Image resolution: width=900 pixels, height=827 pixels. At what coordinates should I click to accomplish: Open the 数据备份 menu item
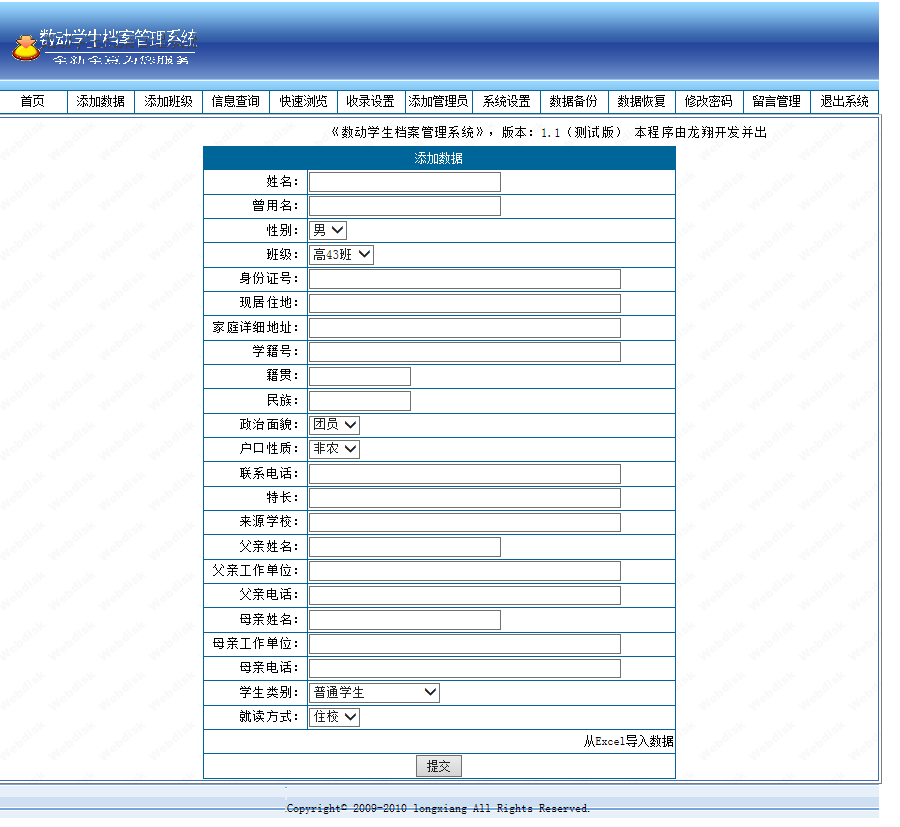573,101
